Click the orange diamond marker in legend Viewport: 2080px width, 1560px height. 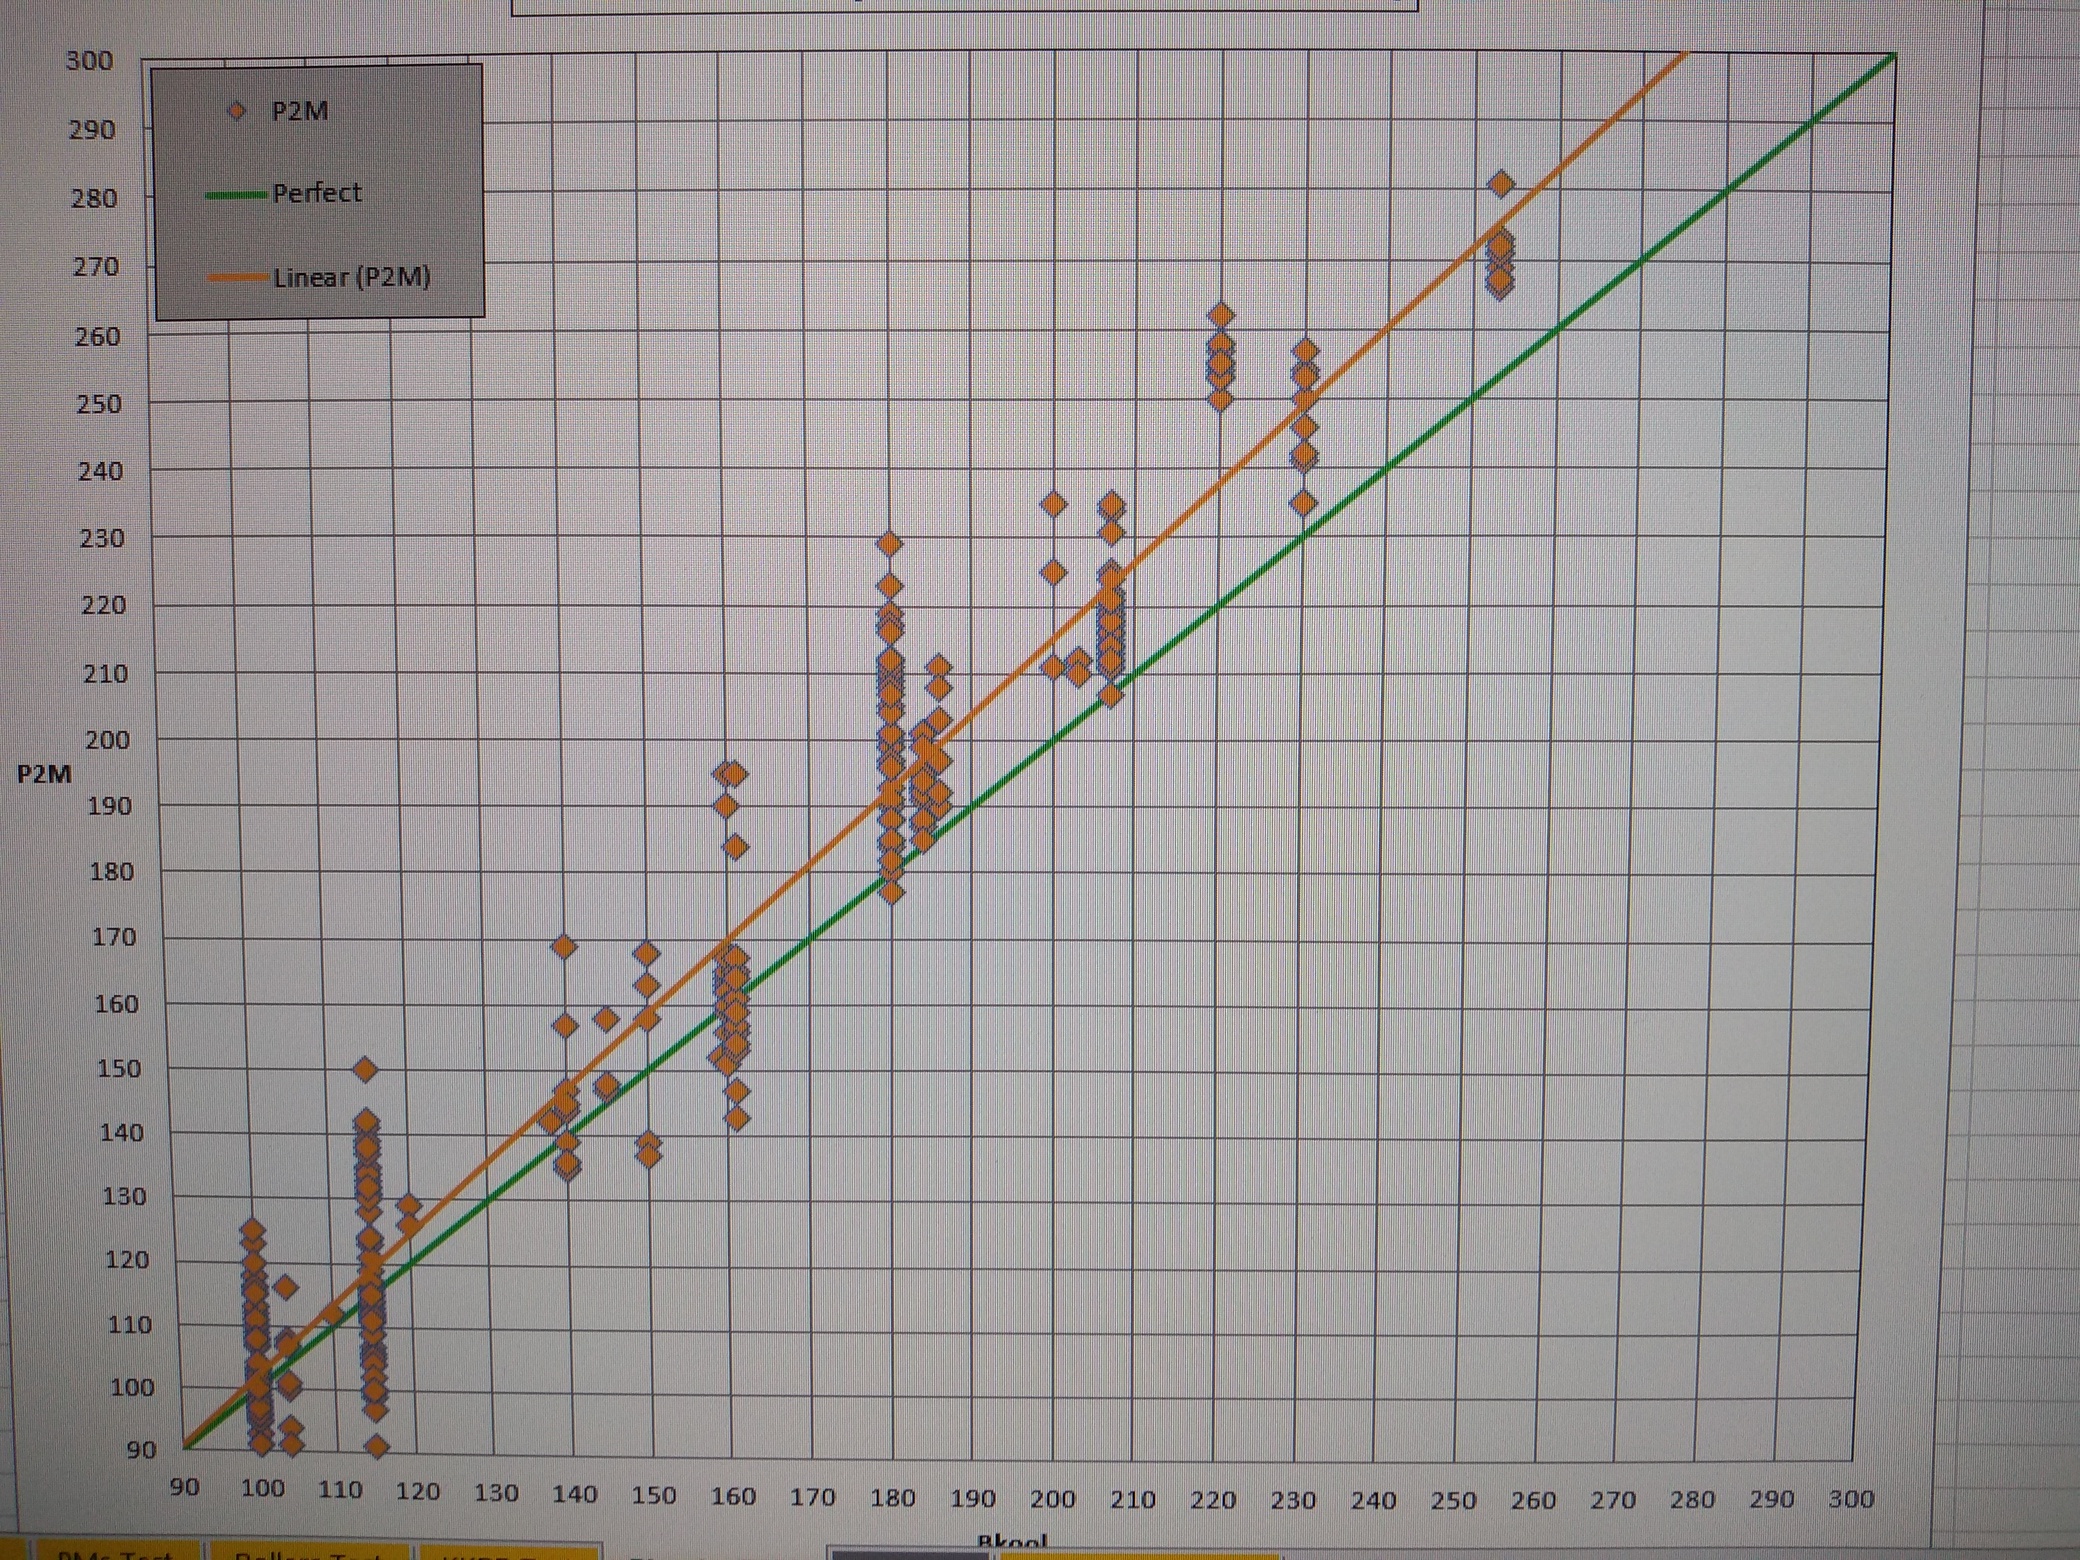(237, 111)
